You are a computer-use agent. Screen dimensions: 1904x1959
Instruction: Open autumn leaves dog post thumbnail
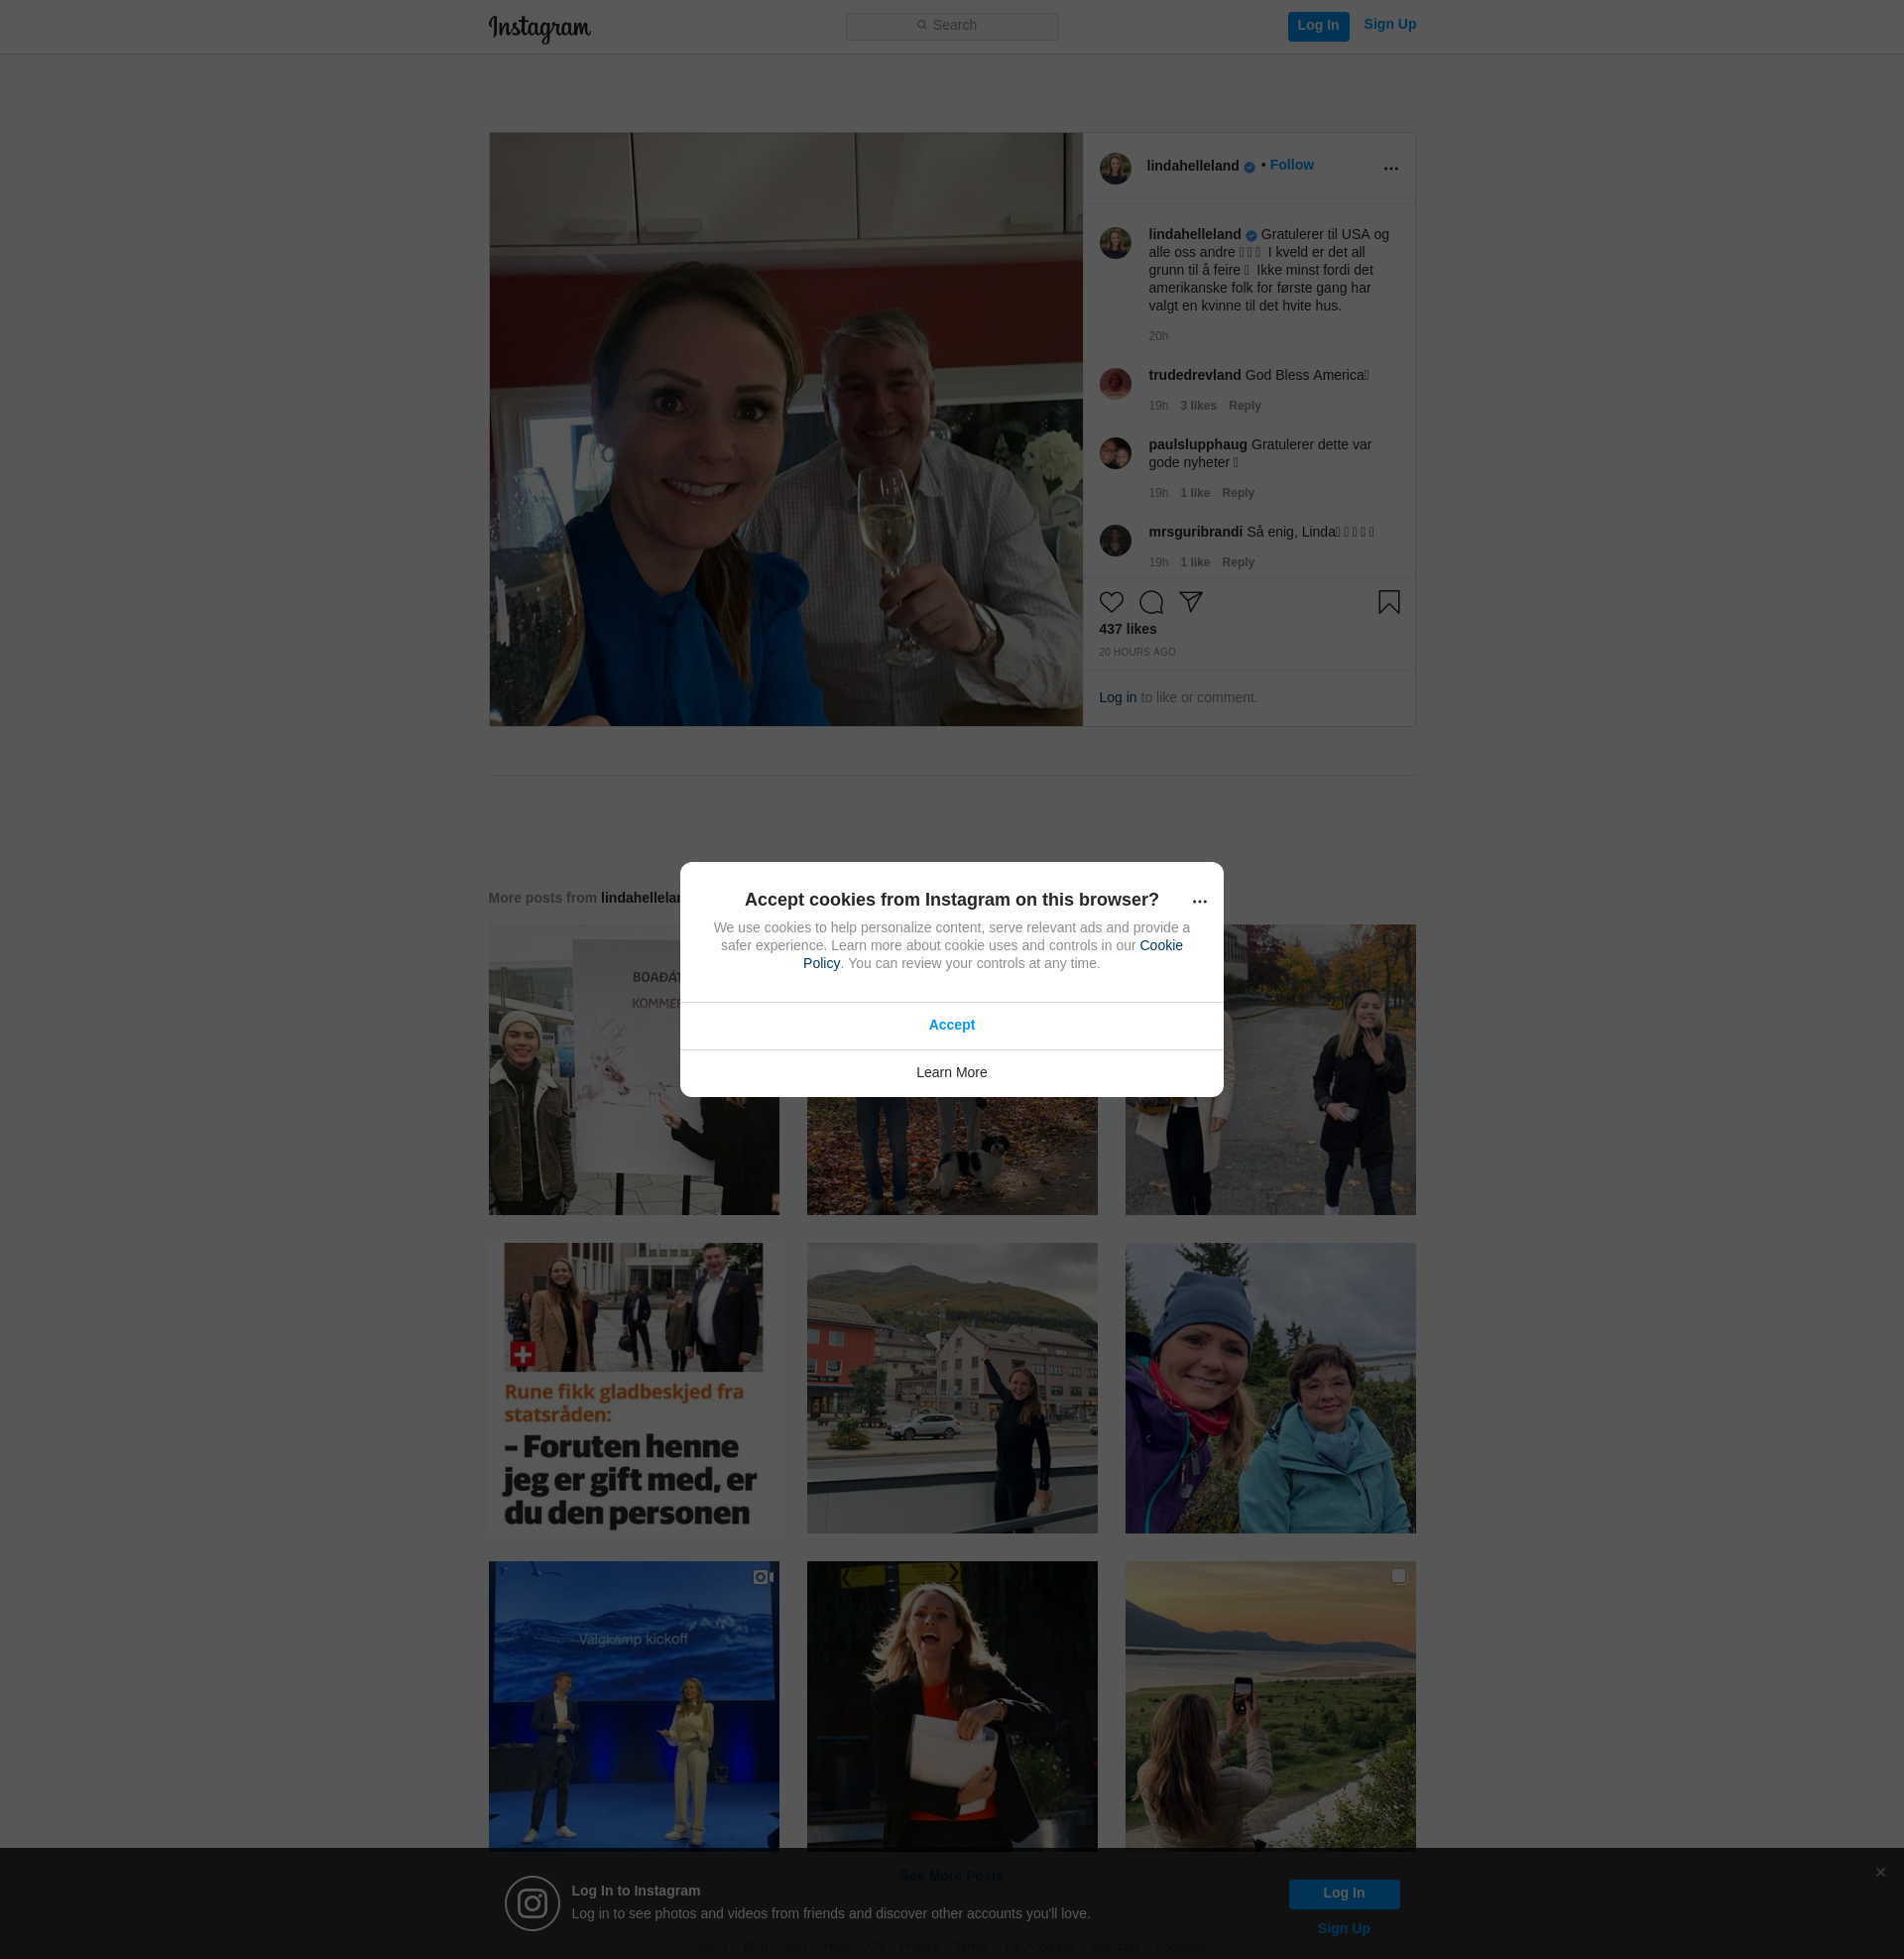[951, 1156]
